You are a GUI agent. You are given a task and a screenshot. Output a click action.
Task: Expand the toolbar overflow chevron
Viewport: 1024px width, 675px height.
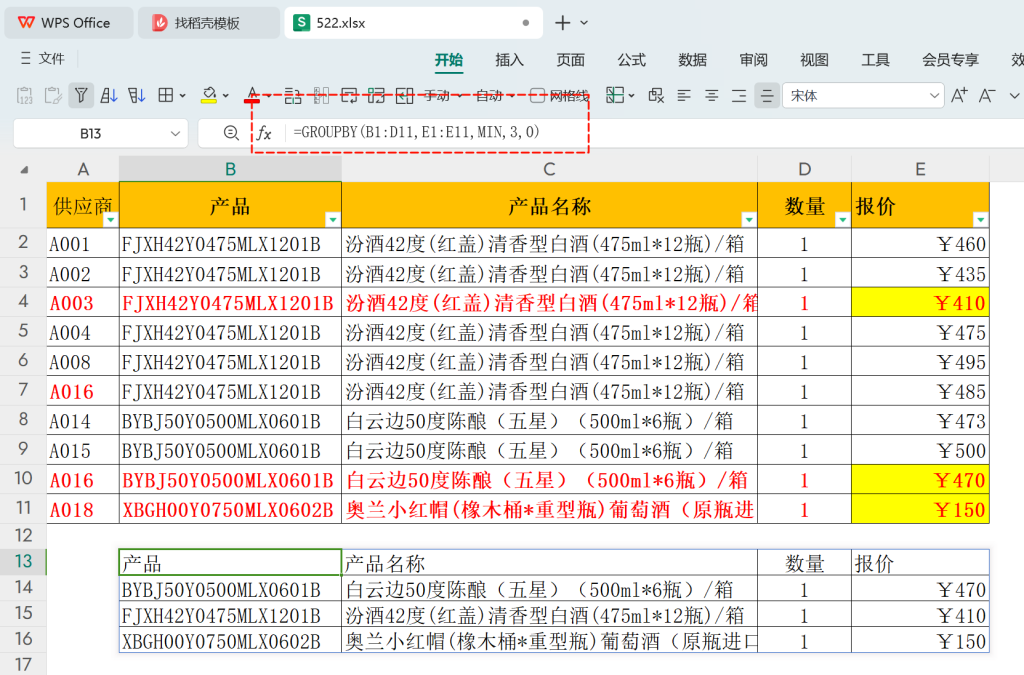pyautogui.click(x=1014, y=96)
